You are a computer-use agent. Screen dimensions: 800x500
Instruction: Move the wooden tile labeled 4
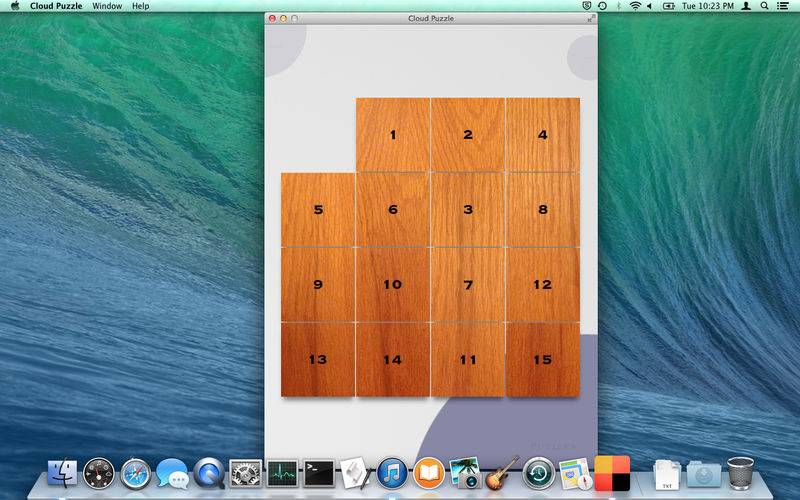pyautogui.click(x=543, y=135)
